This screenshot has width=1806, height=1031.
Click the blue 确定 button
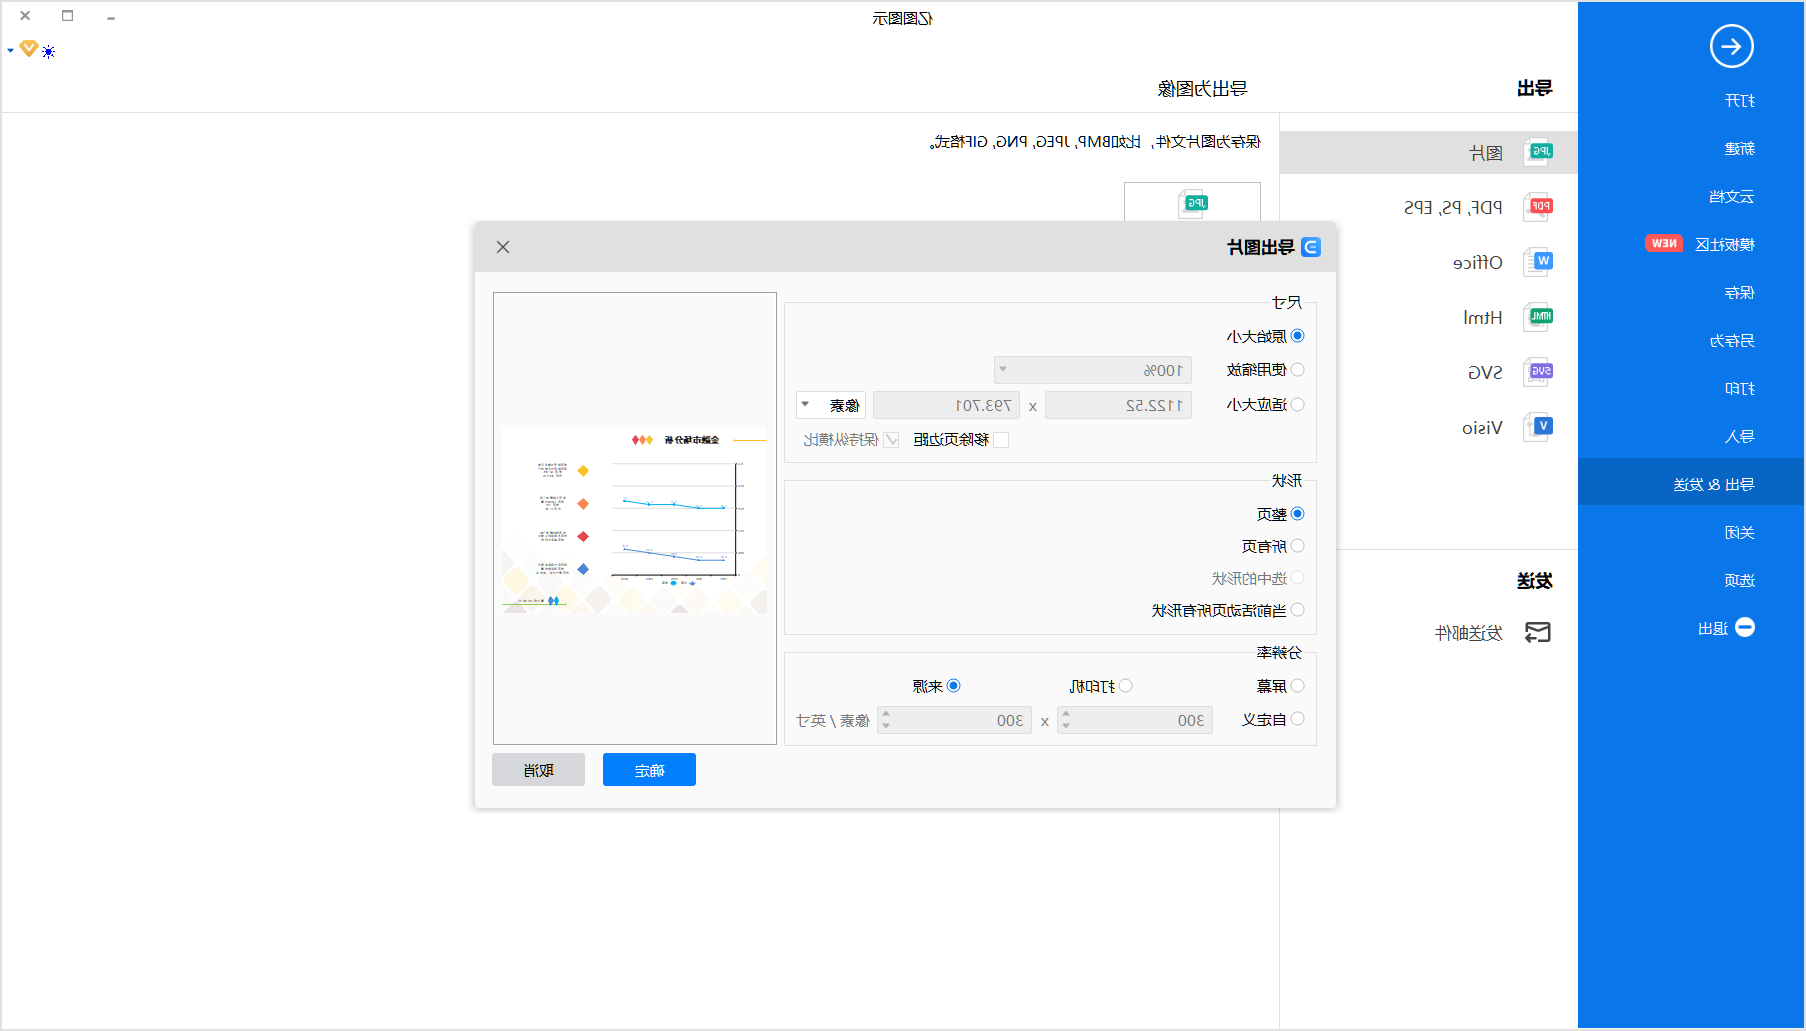[649, 770]
